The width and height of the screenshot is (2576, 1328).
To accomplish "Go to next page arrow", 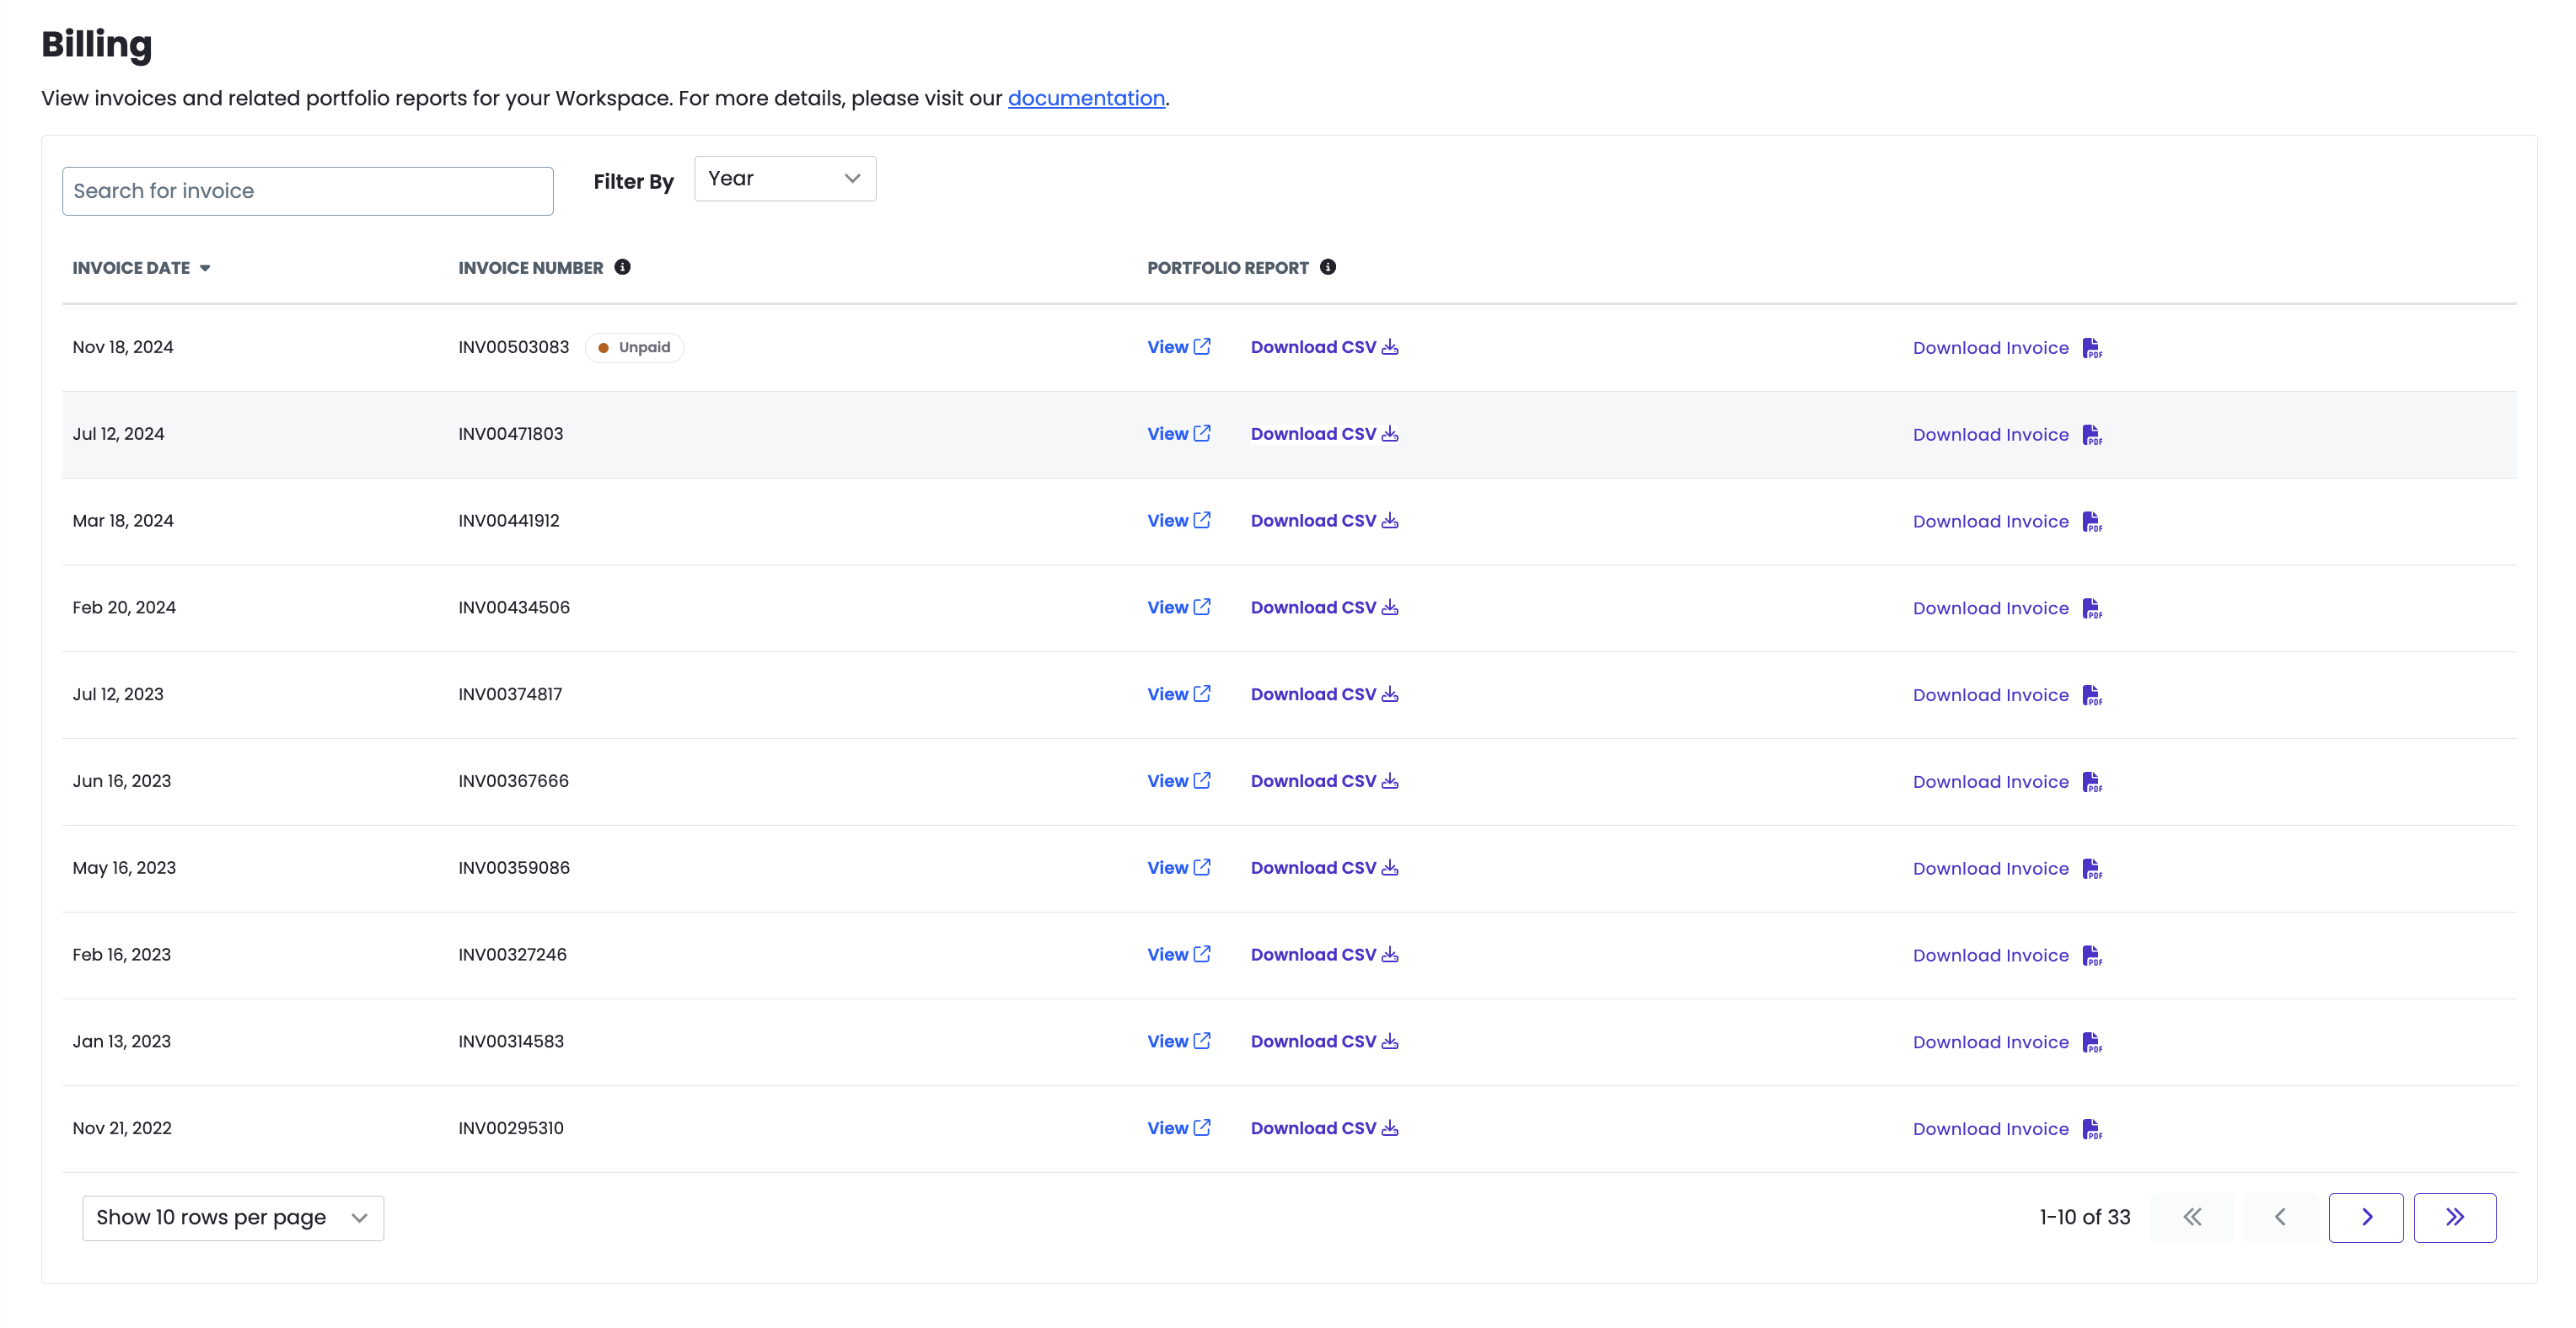I will point(2365,1217).
